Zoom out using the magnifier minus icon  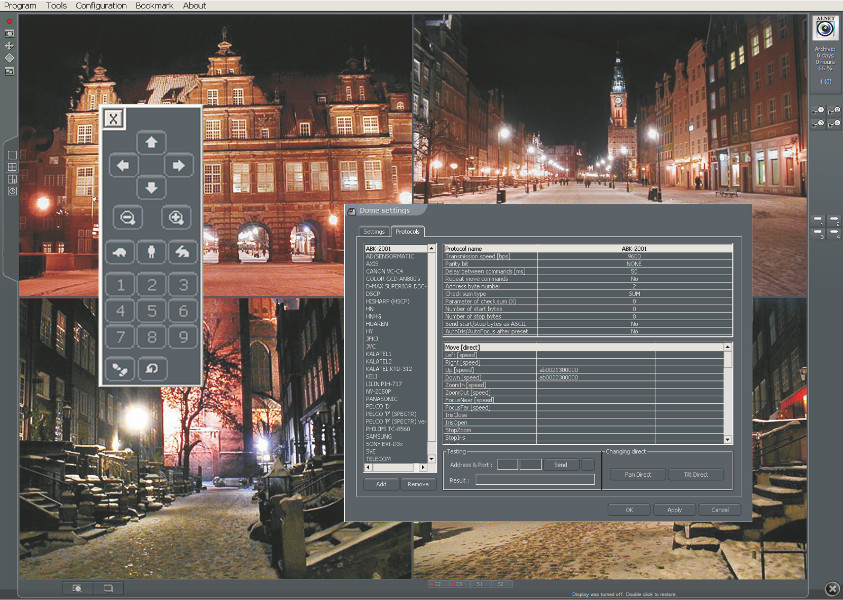tap(126, 217)
